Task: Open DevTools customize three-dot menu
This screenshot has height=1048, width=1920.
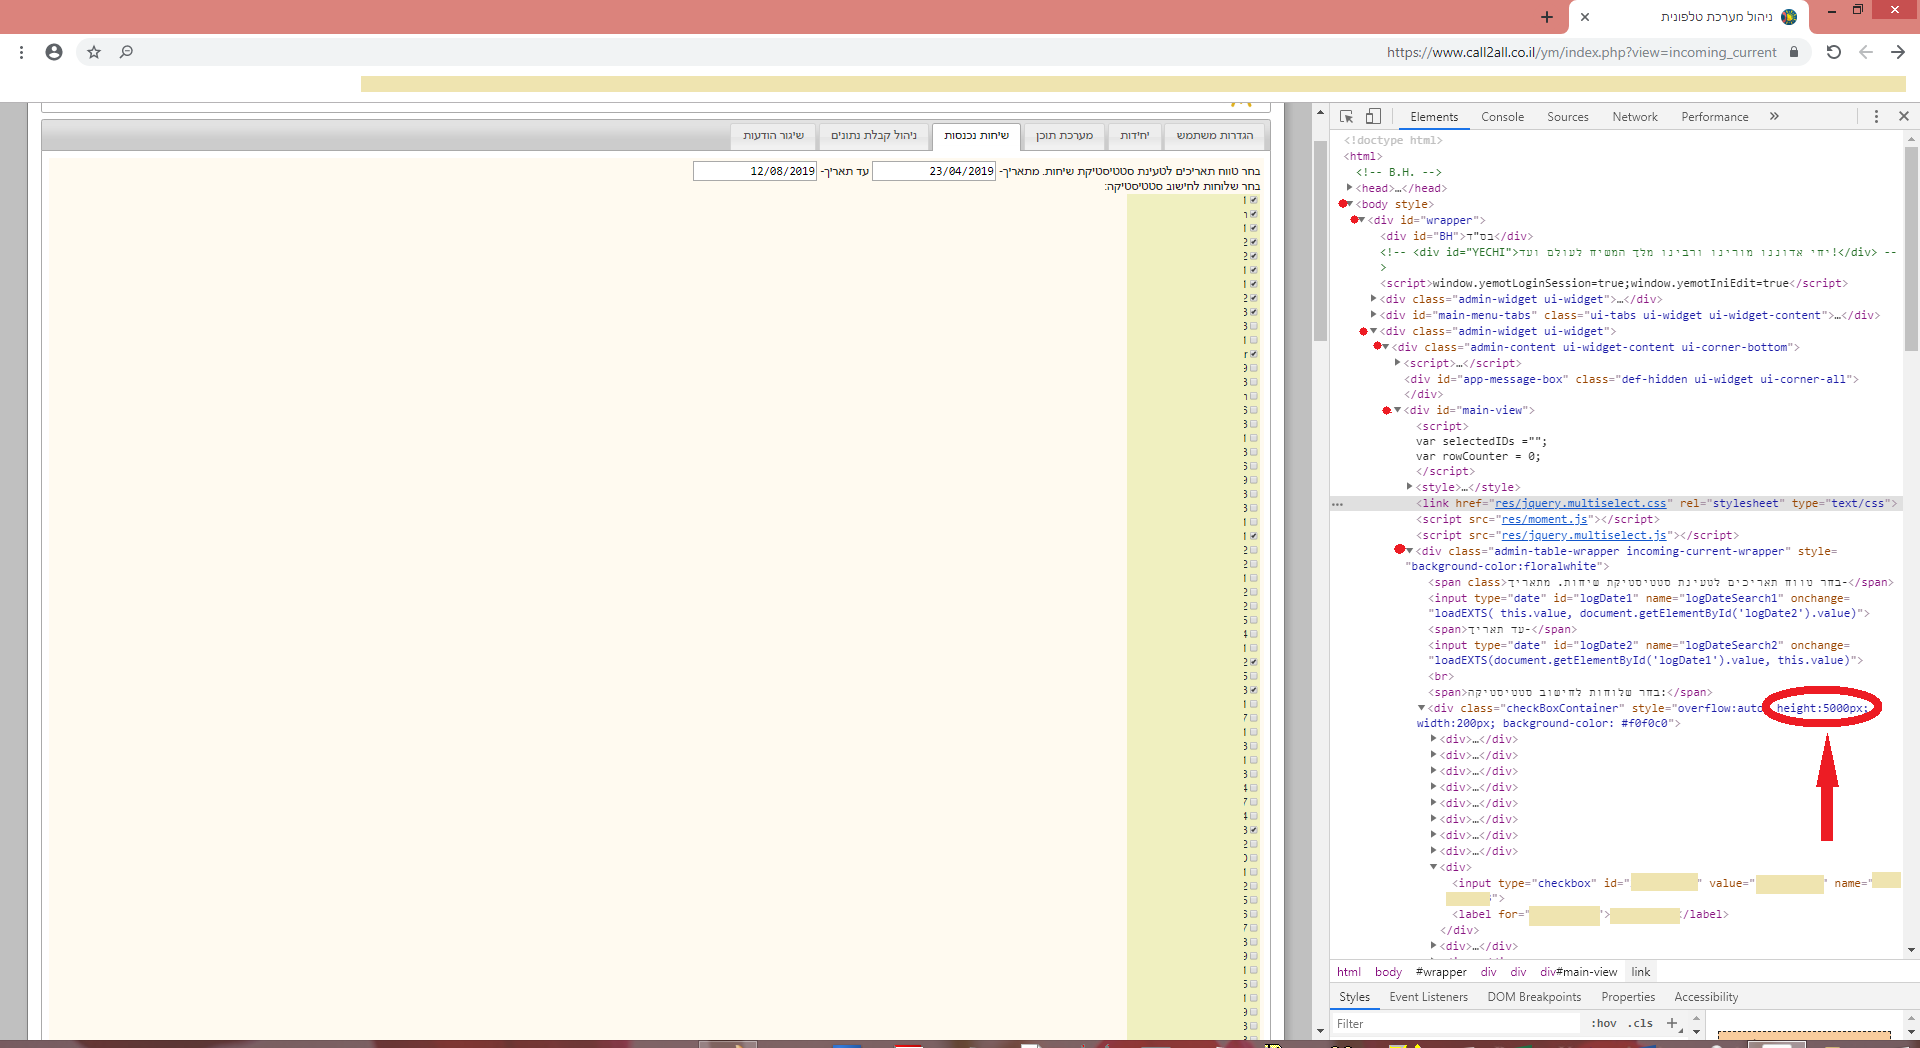Action: 1876,116
